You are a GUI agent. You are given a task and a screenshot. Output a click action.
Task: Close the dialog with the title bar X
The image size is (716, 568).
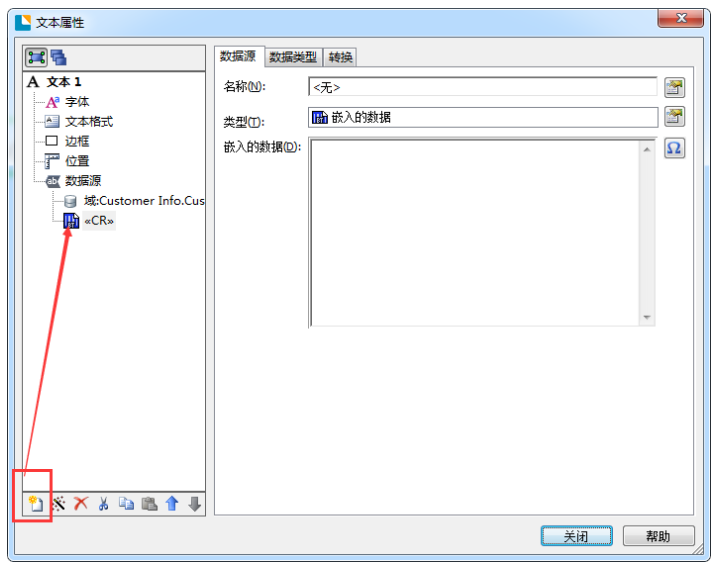tap(681, 18)
